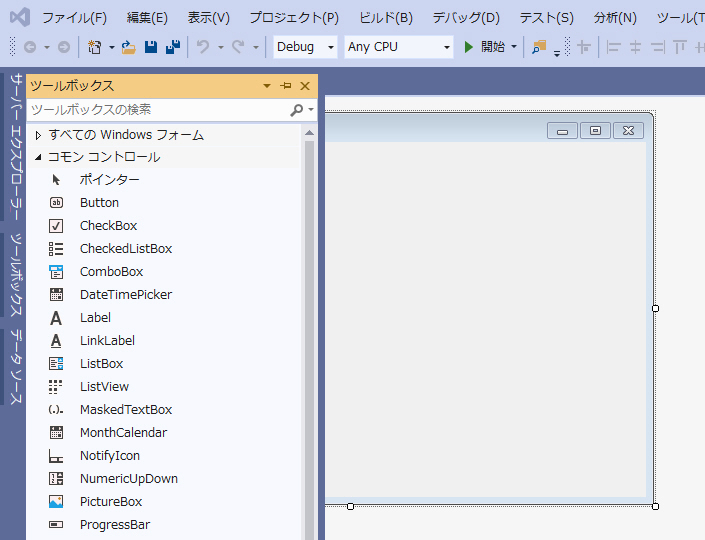Open the Any CPU platform dropdown
Image resolution: width=705 pixels, height=540 pixels.
[x=399, y=47]
